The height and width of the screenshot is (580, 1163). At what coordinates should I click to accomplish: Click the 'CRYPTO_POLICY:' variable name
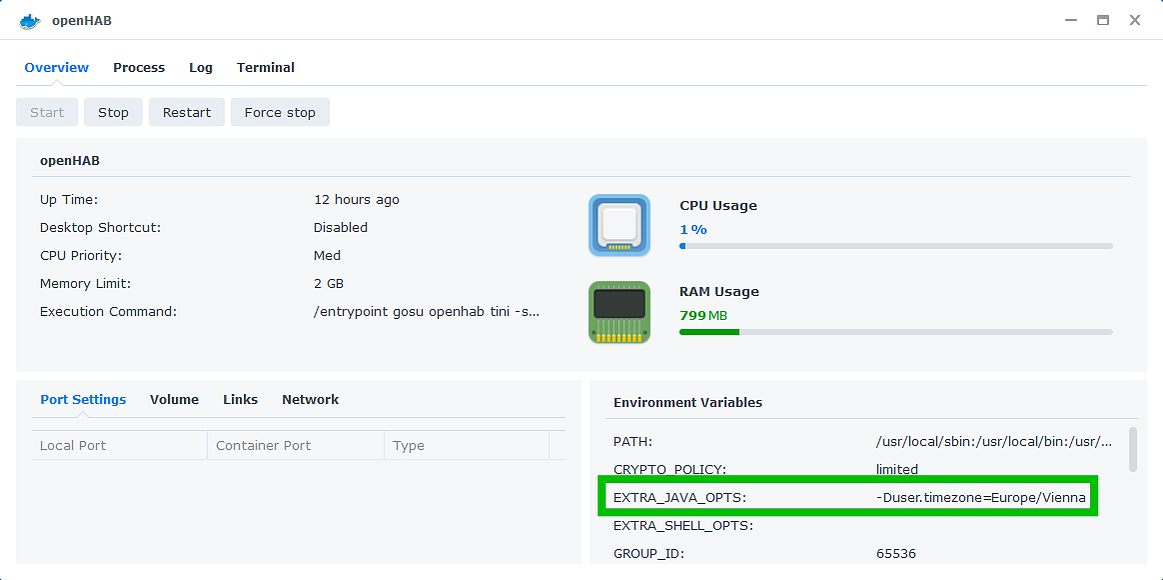tap(670, 469)
